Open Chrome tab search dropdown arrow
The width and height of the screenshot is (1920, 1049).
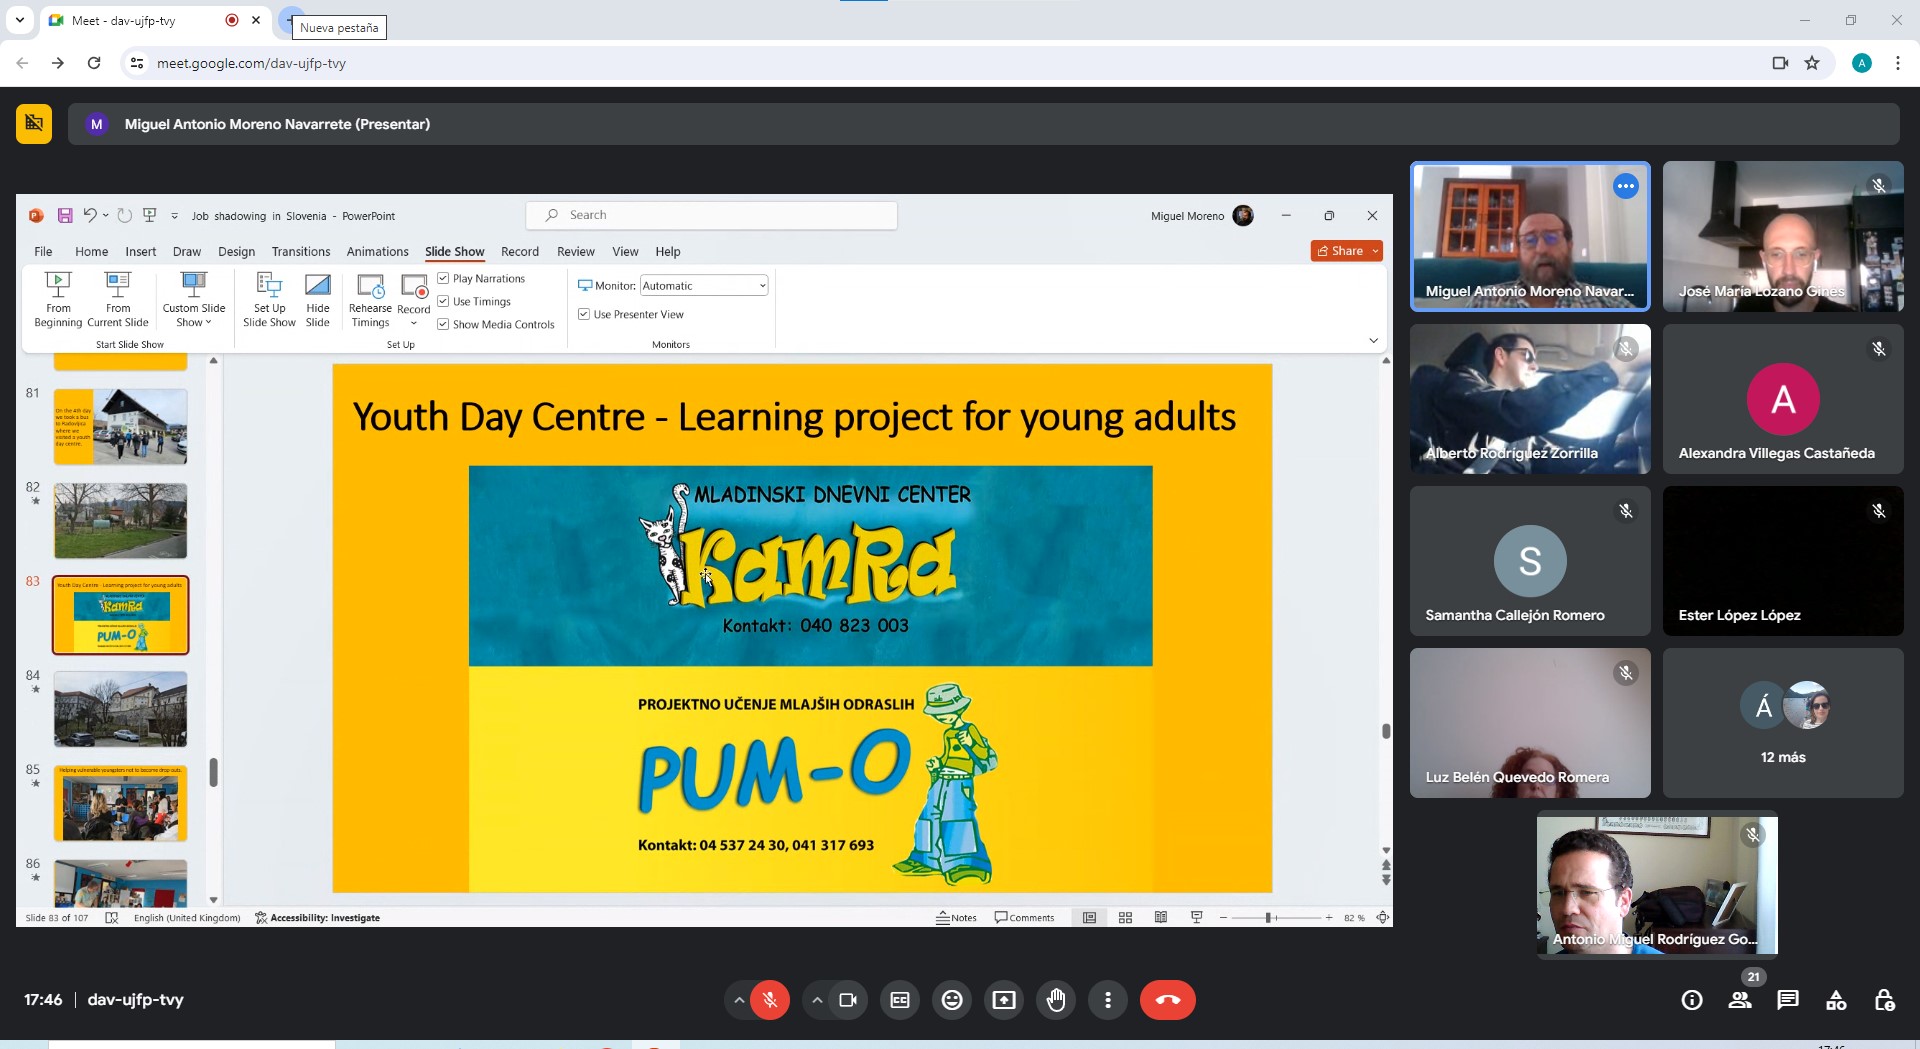[x=20, y=20]
